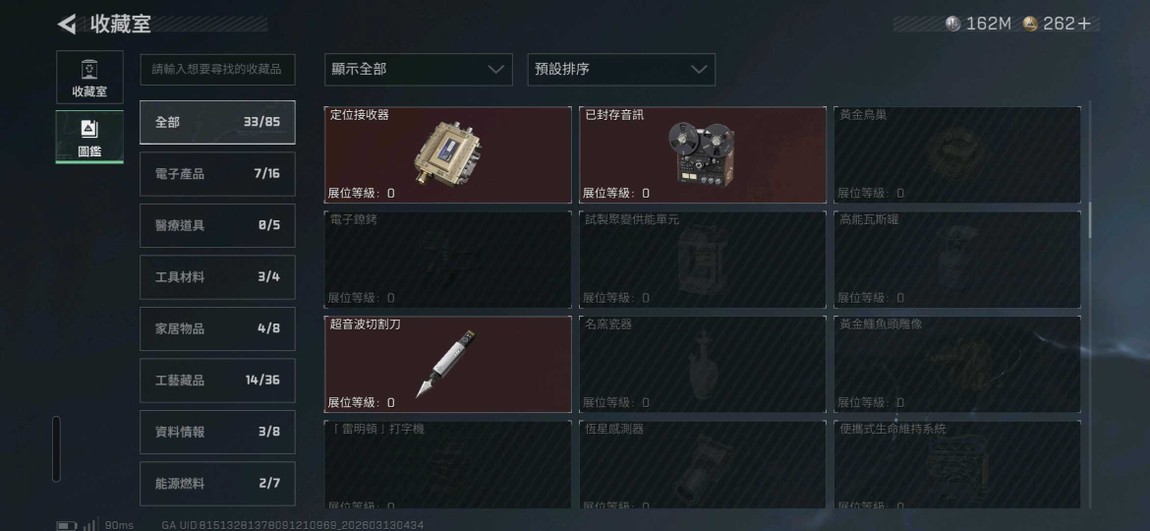Screen dimensions: 1150x531
Task: Select the 電子產品 category
Action: pyautogui.click(x=218, y=174)
